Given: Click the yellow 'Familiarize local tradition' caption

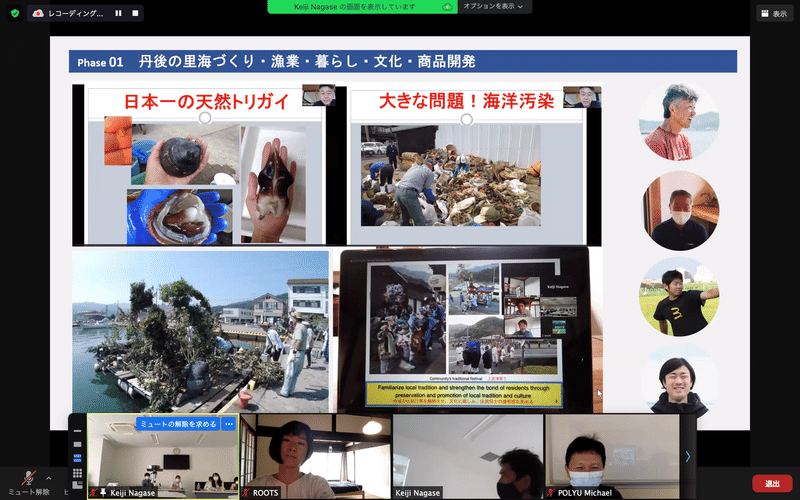Looking at the screenshot, I should pos(464,394).
